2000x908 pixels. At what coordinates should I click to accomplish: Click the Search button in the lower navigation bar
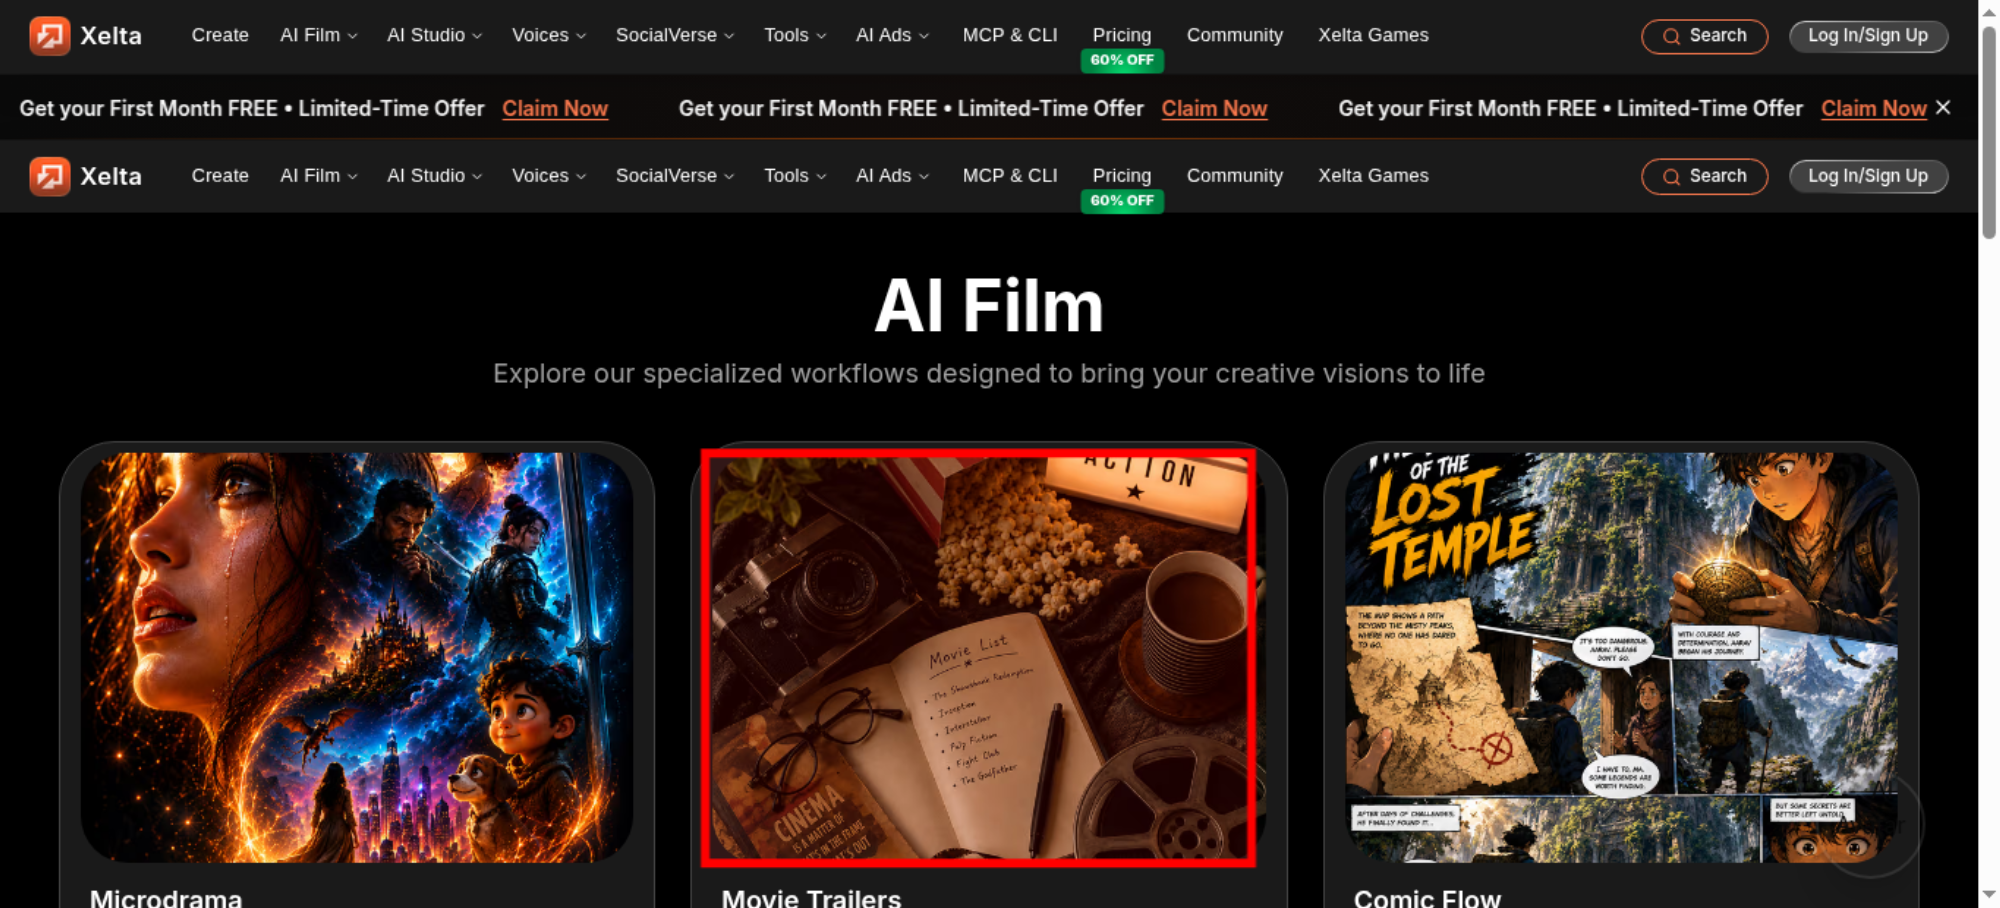click(1705, 177)
